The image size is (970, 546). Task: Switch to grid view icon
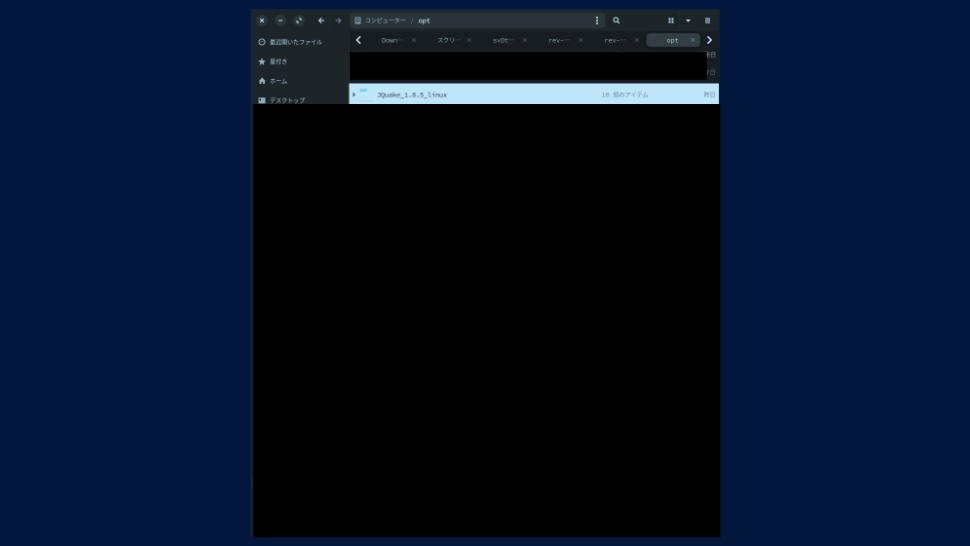click(x=671, y=20)
